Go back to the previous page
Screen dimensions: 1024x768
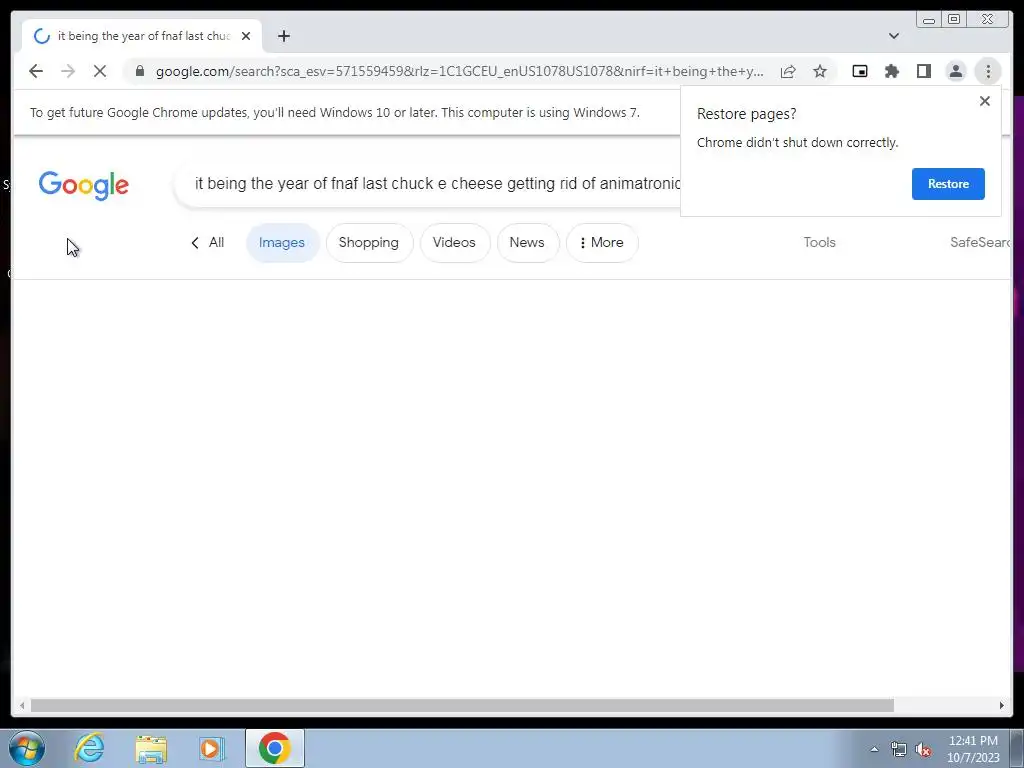point(36,71)
